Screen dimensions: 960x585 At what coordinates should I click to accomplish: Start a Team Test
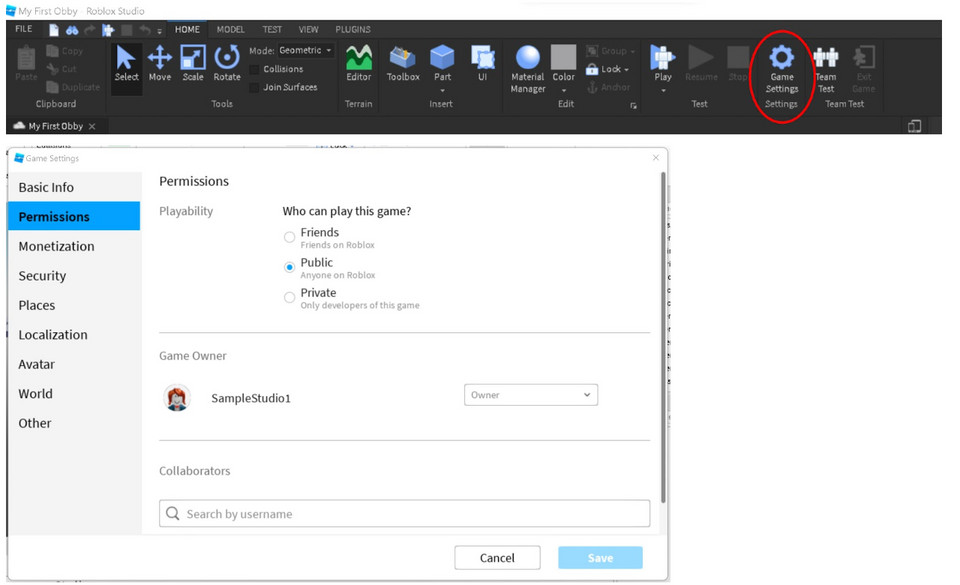coord(826,69)
